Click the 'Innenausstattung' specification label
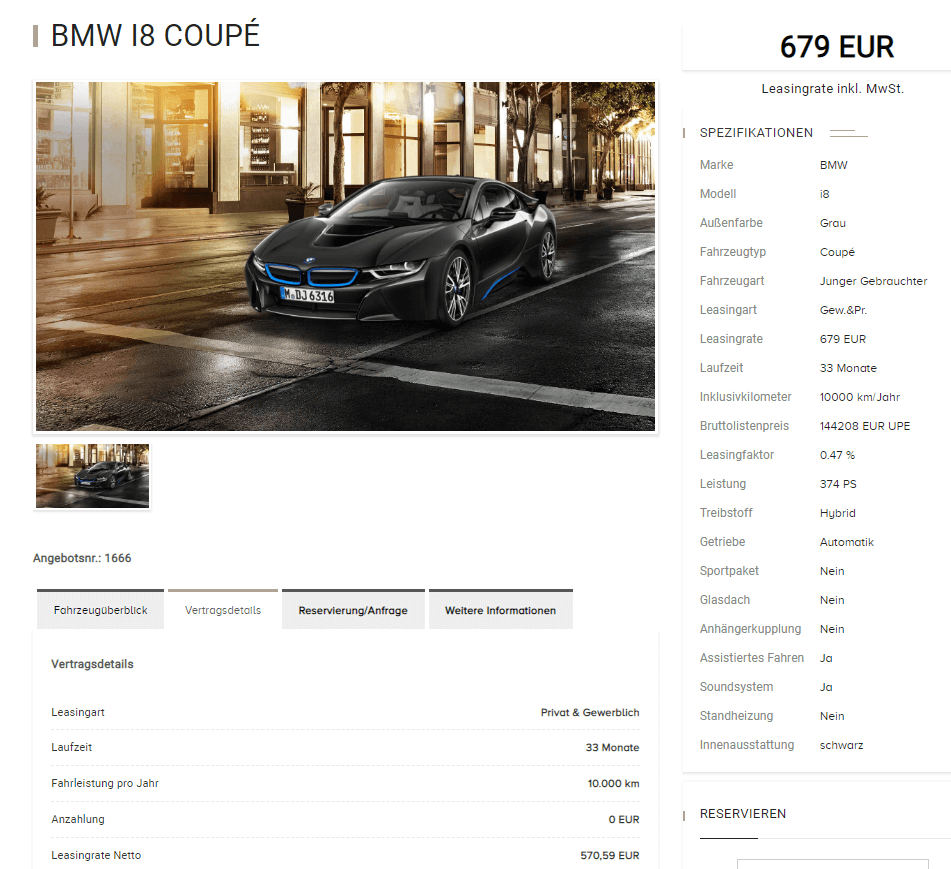 [x=747, y=745]
